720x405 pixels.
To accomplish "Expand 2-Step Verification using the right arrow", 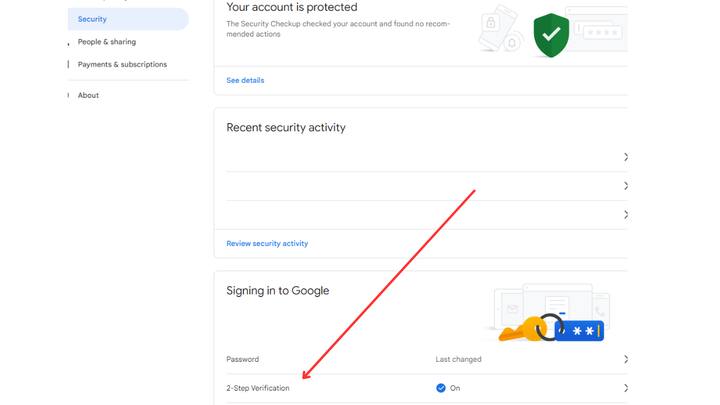I will tap(626, 388).
